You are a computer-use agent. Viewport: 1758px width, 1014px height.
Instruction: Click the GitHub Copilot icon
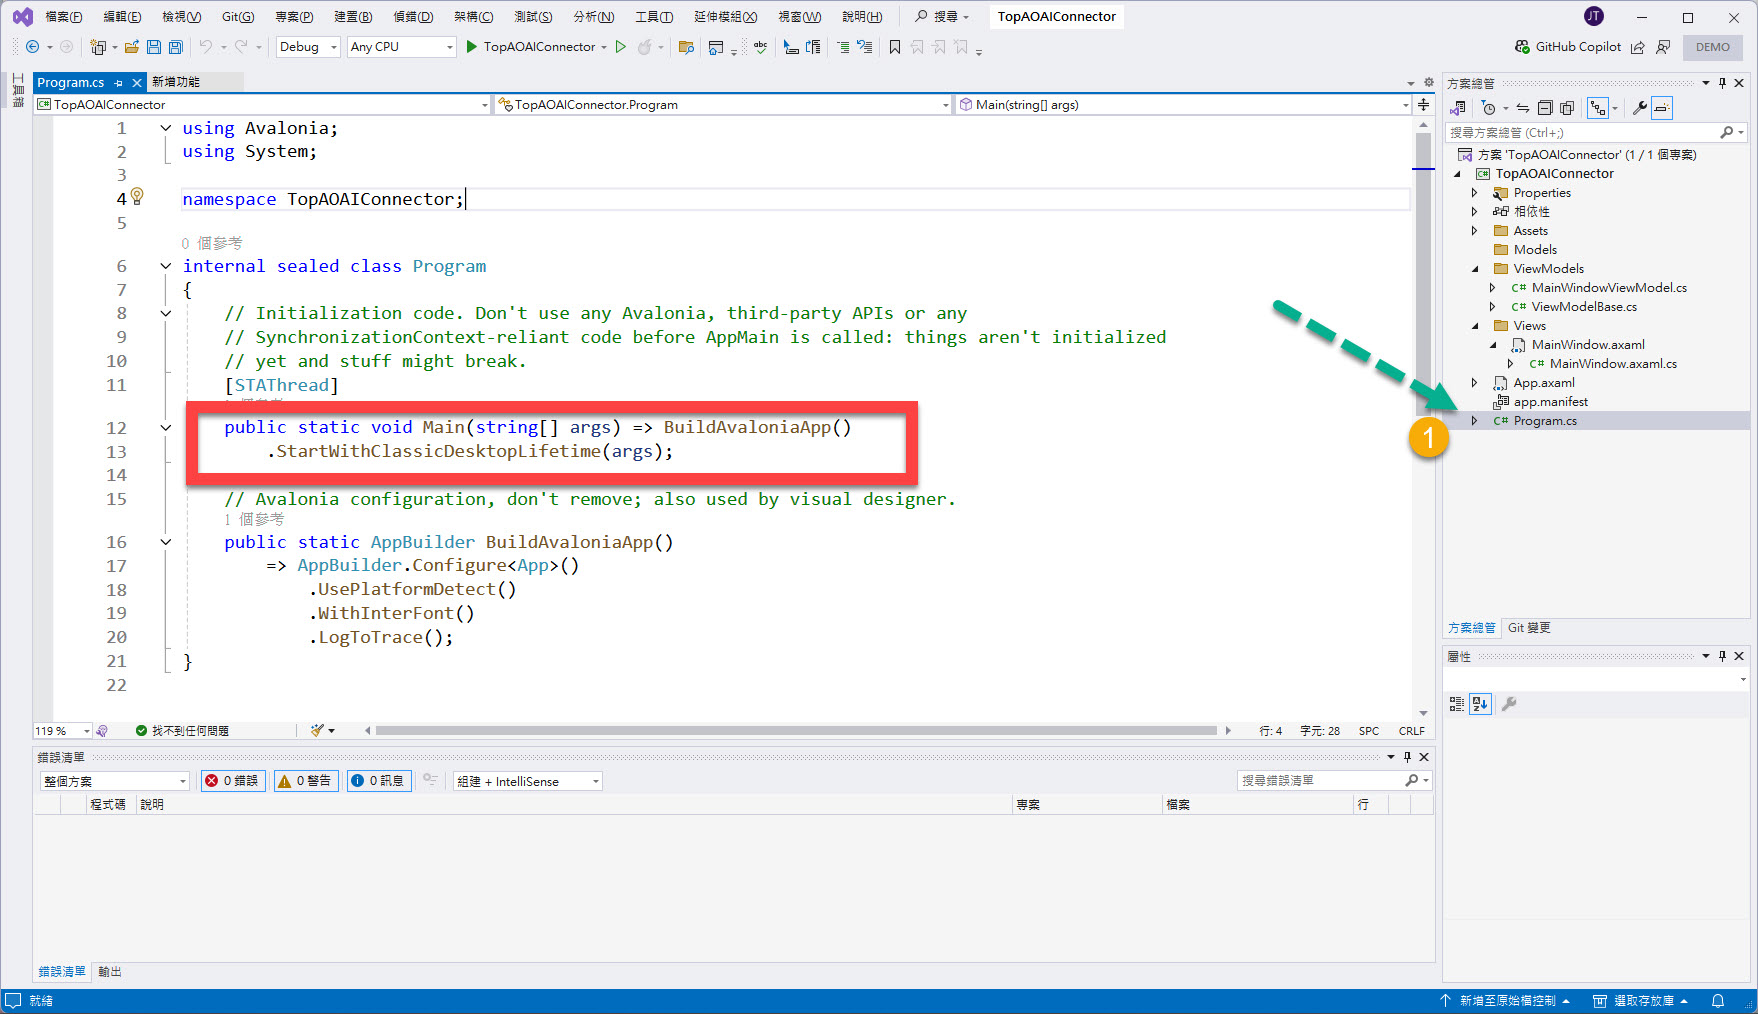(x=1522, y=47)
